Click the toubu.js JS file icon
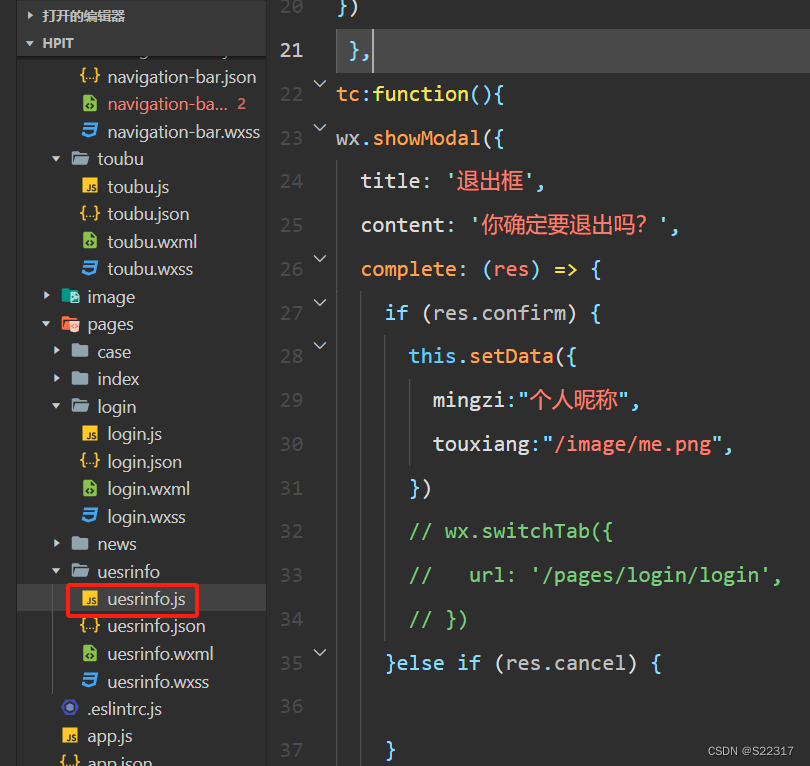The height and width of the screenshot is (766, 810). pos(90,186)
